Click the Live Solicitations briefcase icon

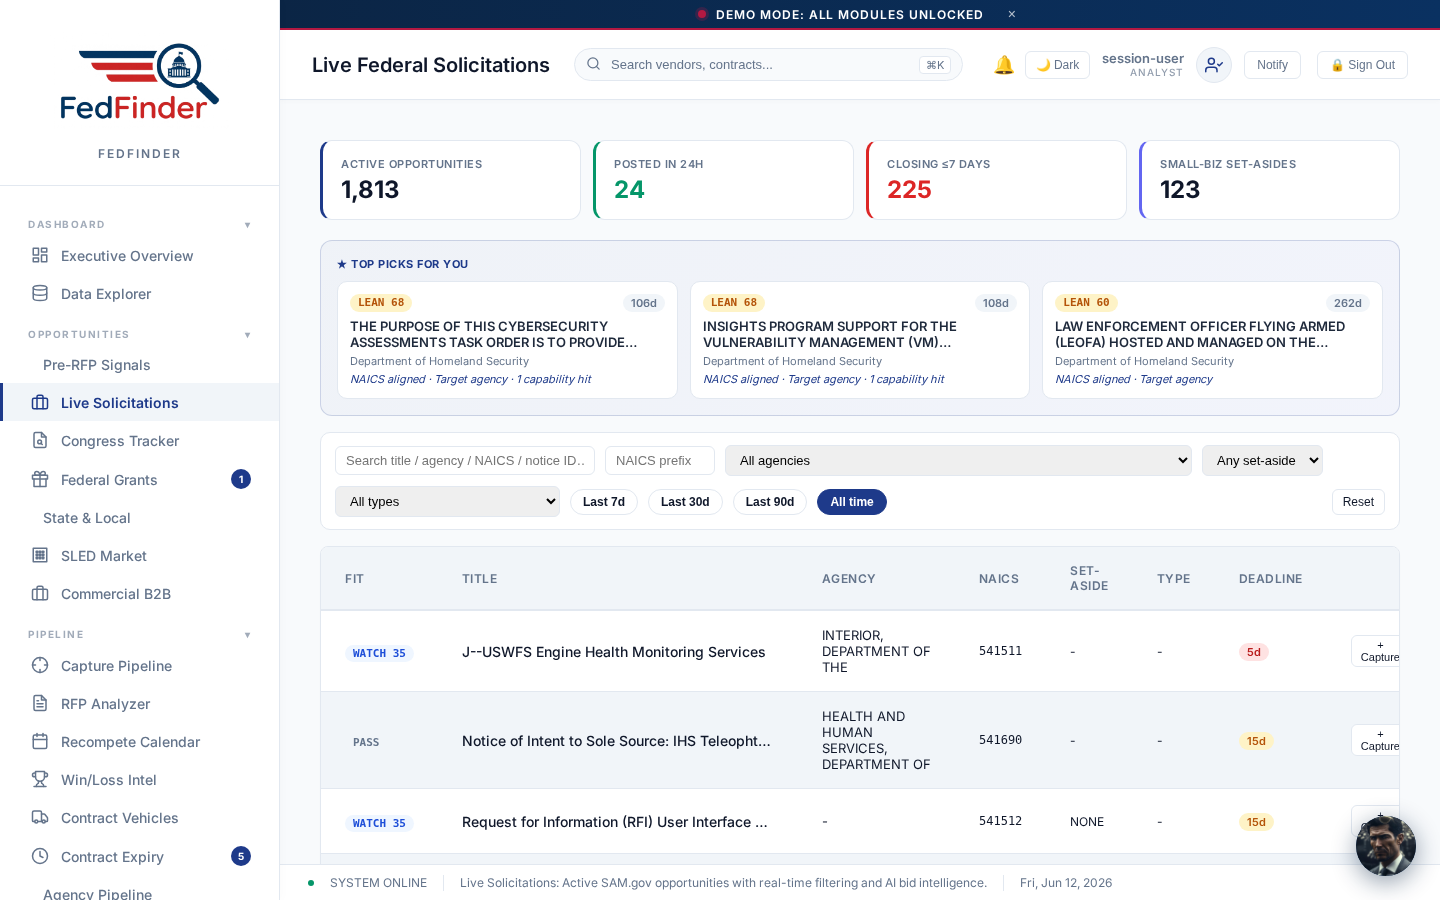(x=40, y=402)
